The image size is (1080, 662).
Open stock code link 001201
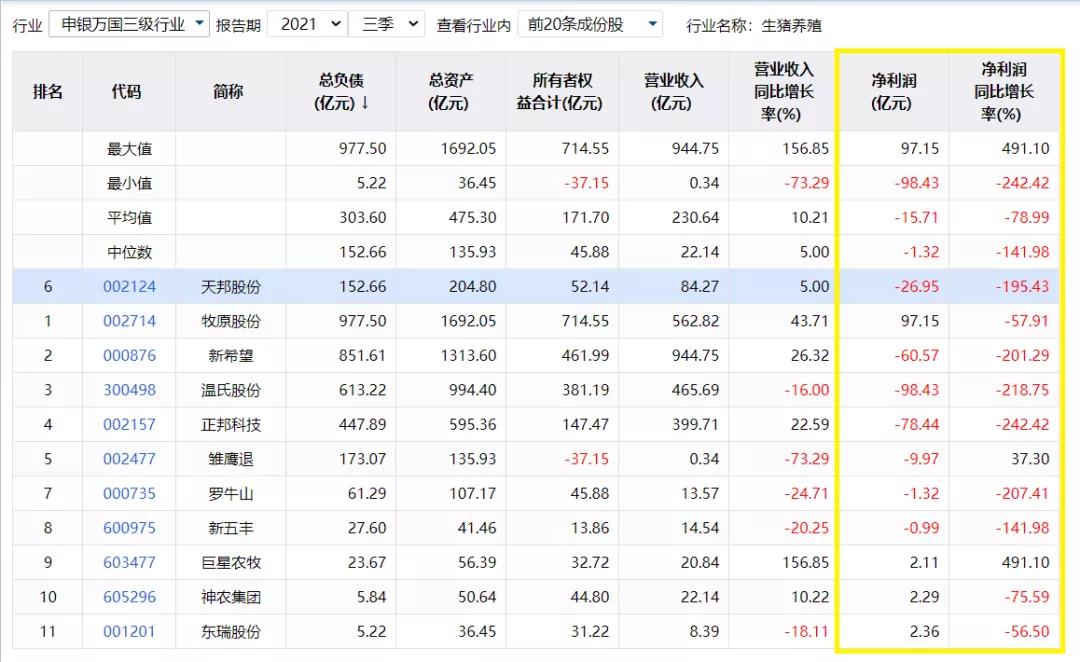tap(129, 631)
